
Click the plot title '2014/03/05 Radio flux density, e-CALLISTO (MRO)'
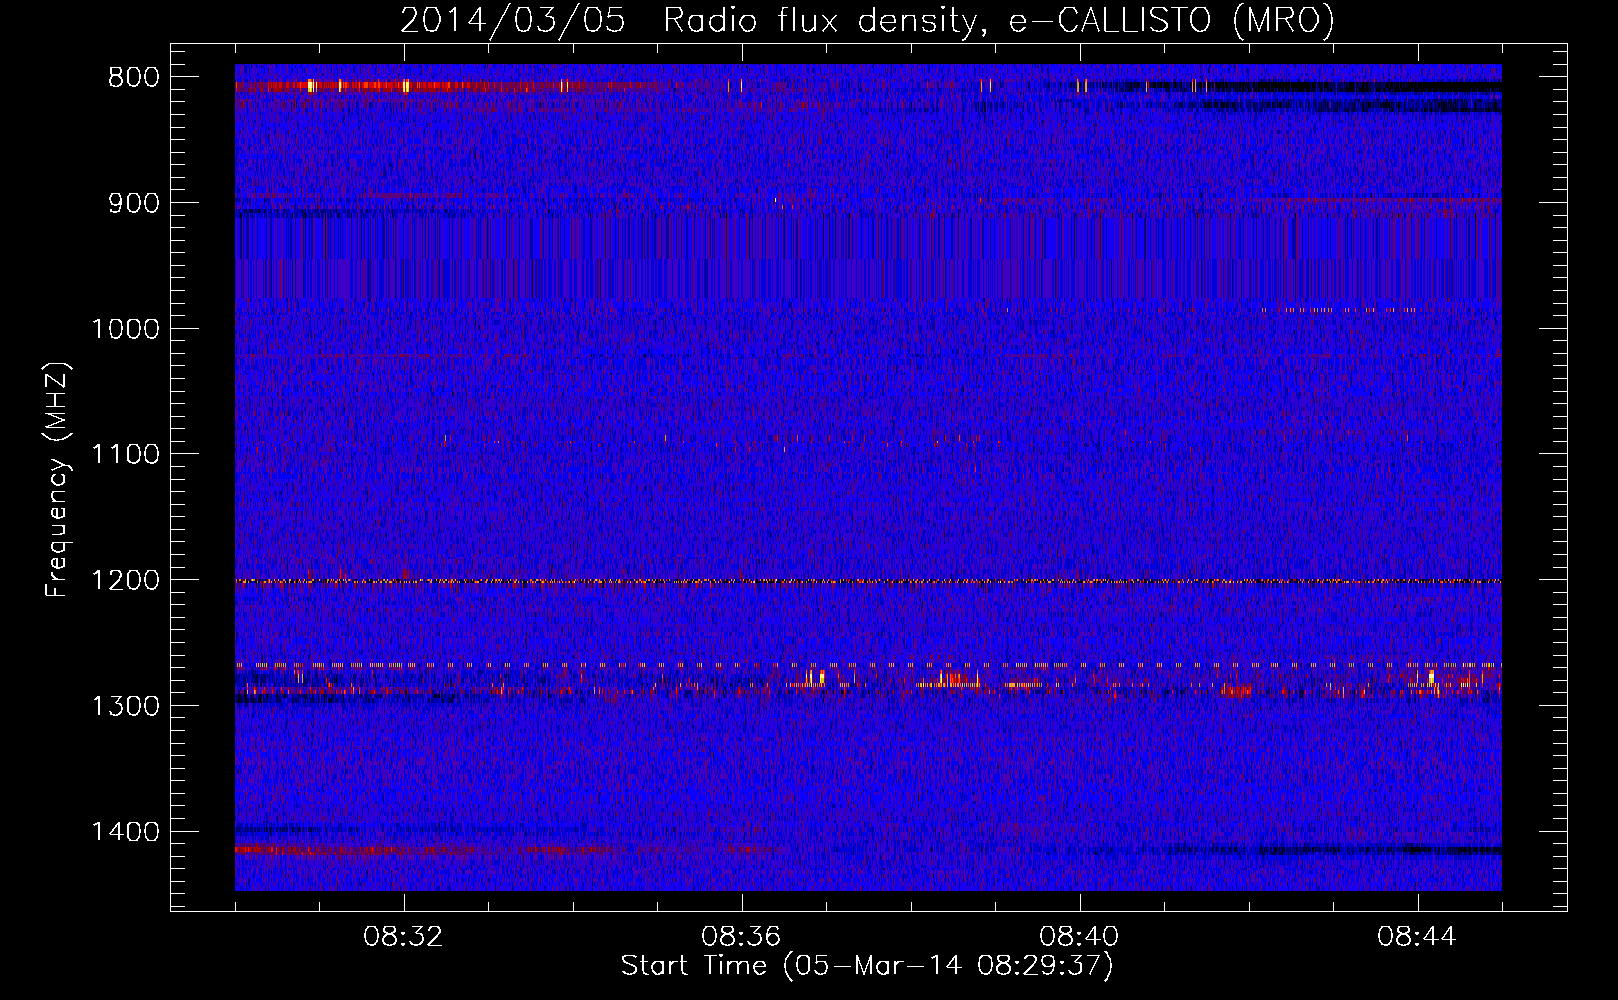pyautogui.click(x=867, y=20)
